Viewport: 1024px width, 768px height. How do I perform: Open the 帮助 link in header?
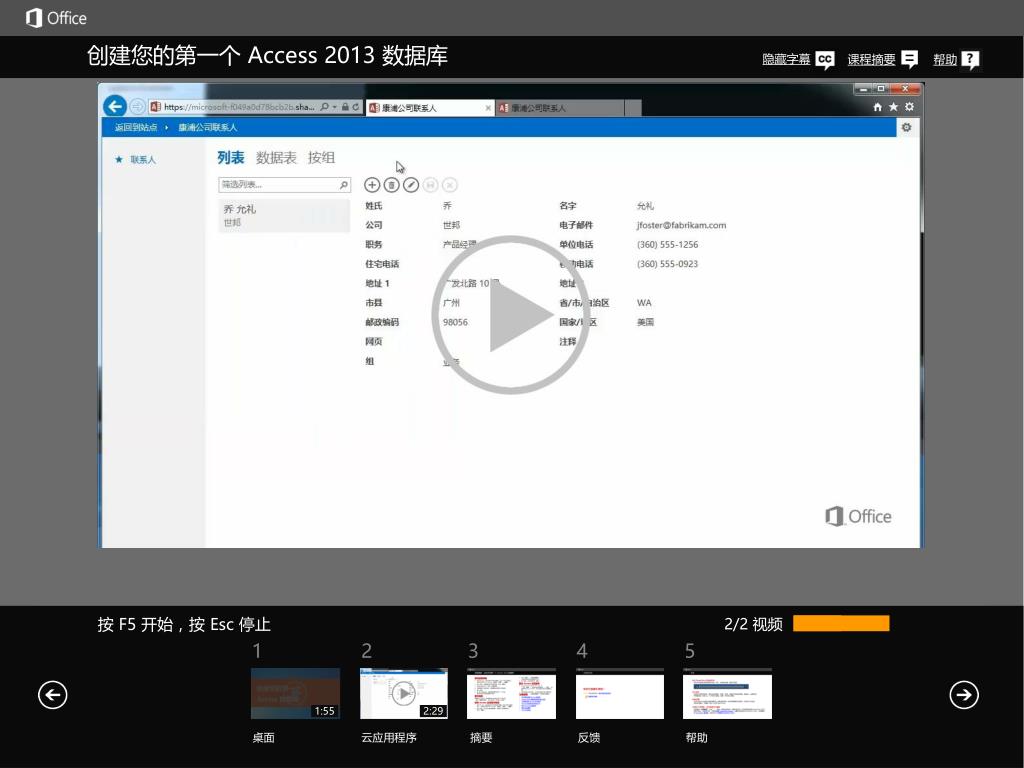pyautogui.click(x=944, y=59)
